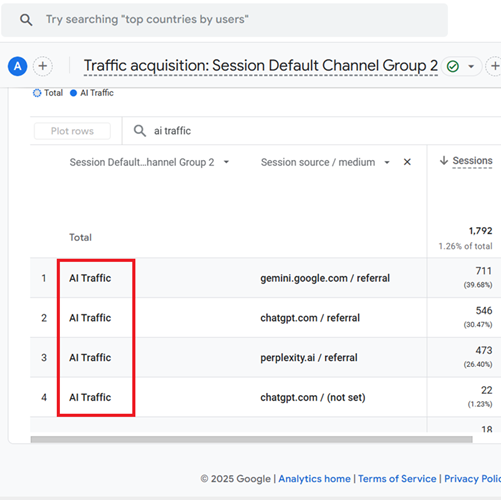The image size is (501, 500).
Task: Click "chatgpt.com / referral" cell
Action: [310, 318]
